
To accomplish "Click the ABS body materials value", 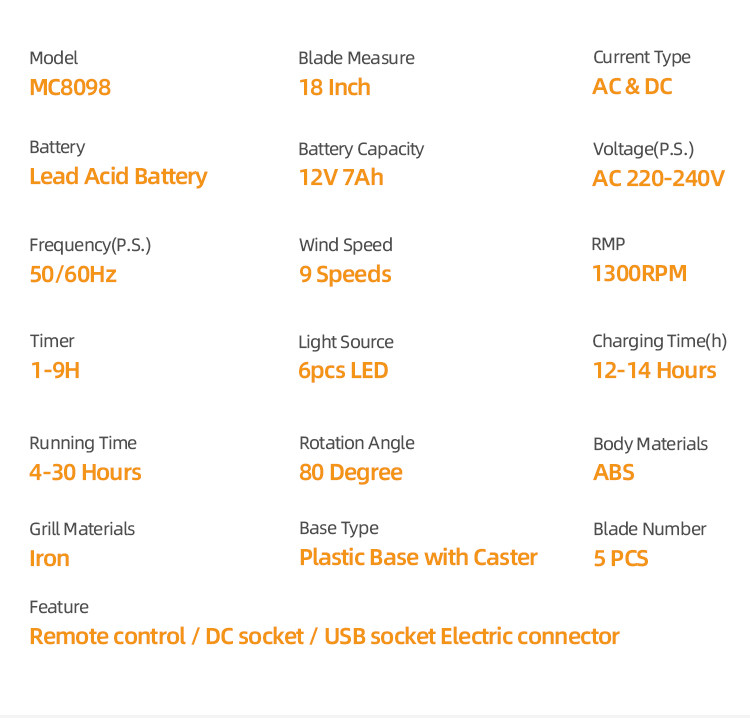I will click(x=614, y=473).
